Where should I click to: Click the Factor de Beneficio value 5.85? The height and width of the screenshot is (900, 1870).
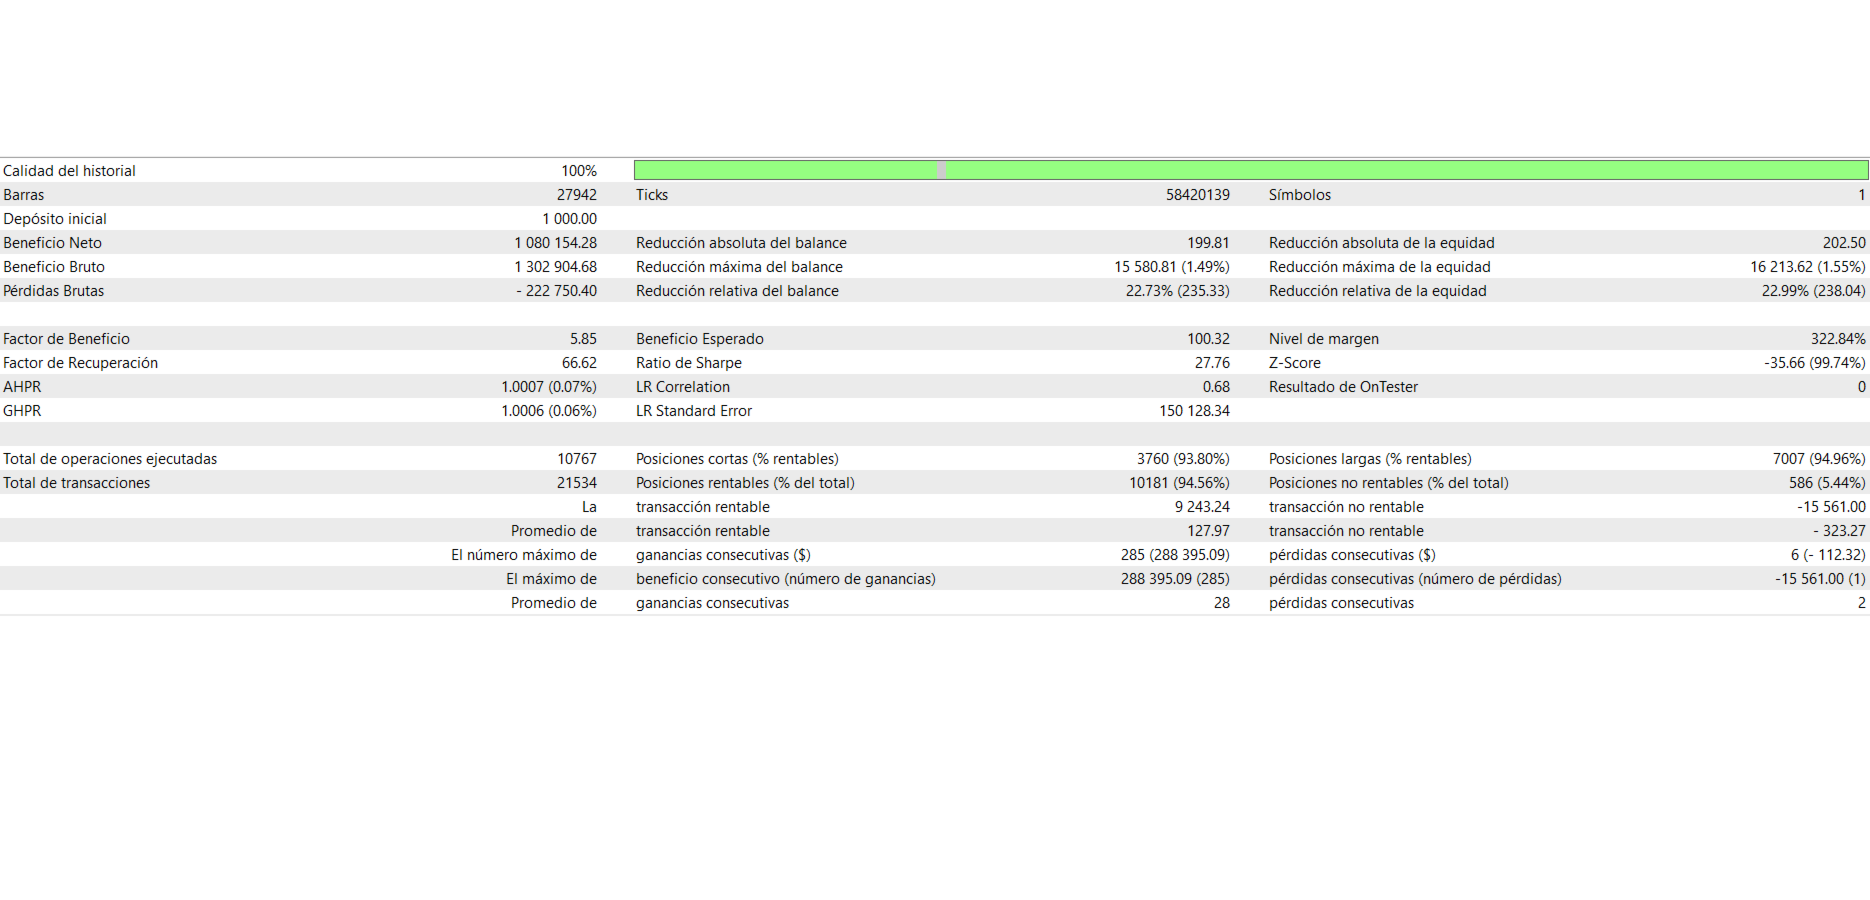[583, 339]
